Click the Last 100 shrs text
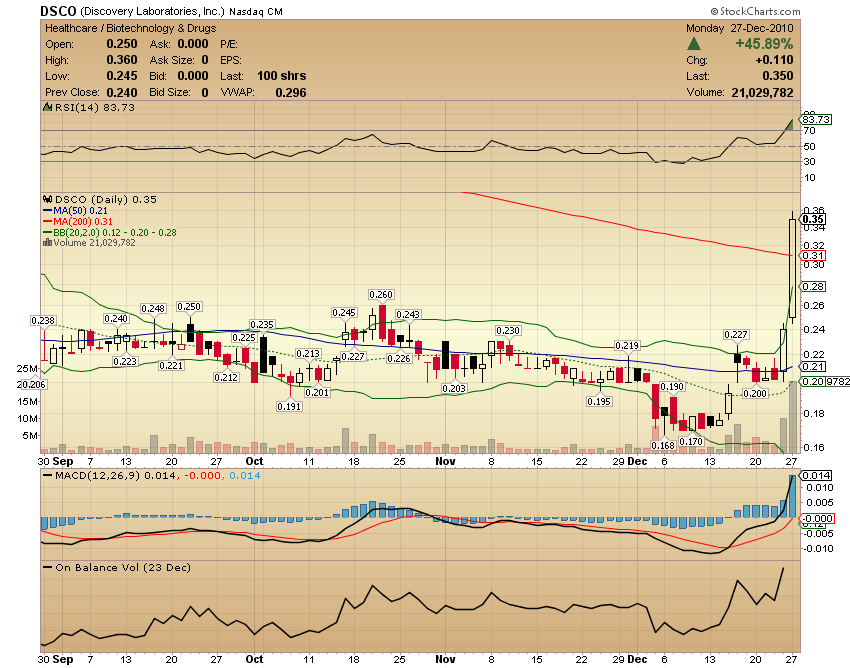This screenshot has width=850, height=668. pos(281,76)
